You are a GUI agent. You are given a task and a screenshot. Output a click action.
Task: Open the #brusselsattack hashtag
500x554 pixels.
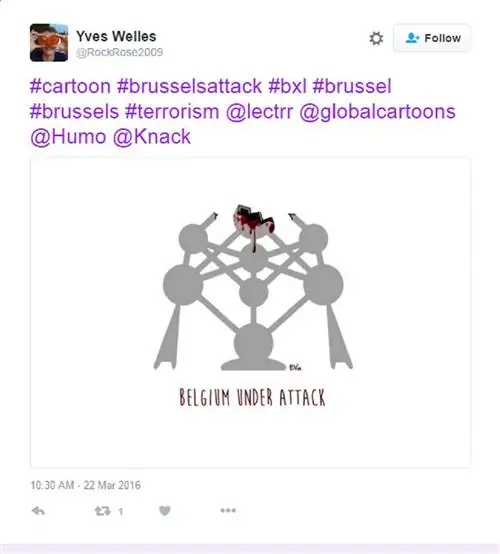coord(189,86)
